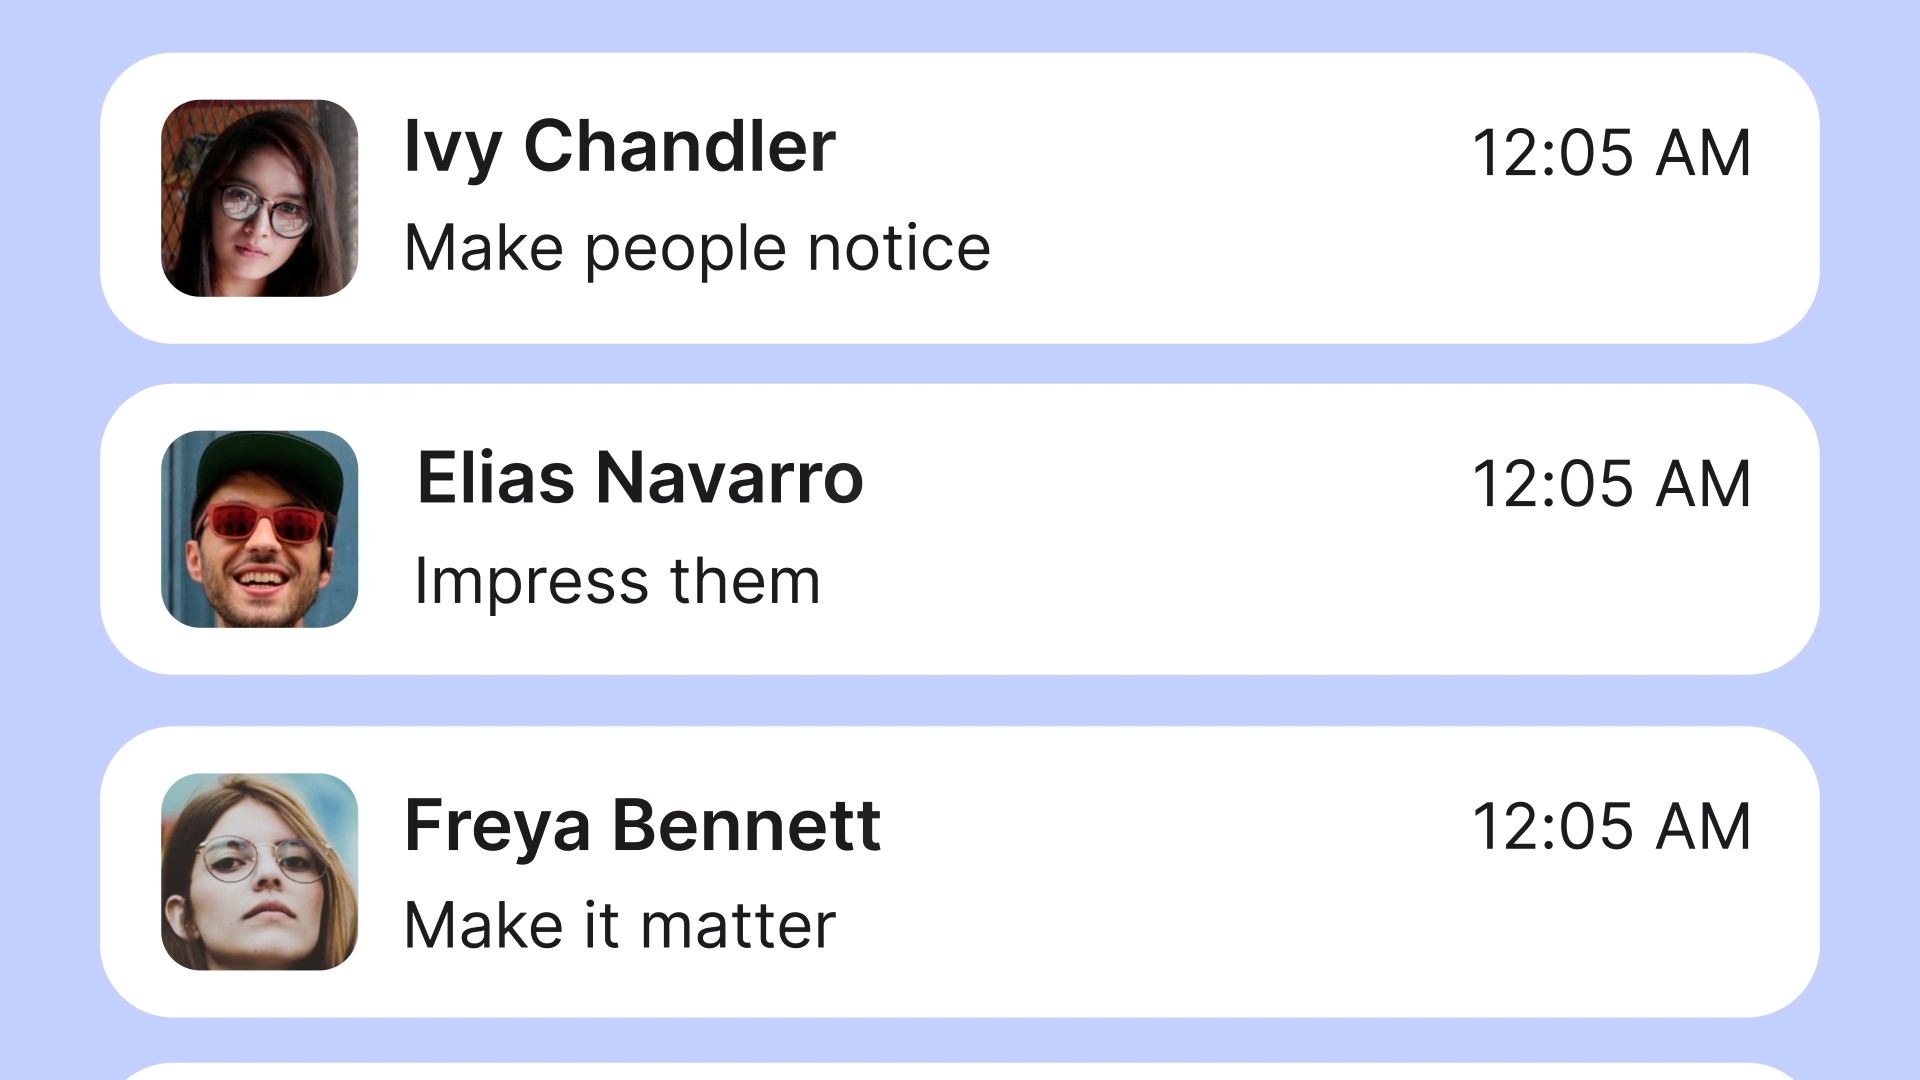Click the background gap between Ivy and Elias cards

point(960,364)
